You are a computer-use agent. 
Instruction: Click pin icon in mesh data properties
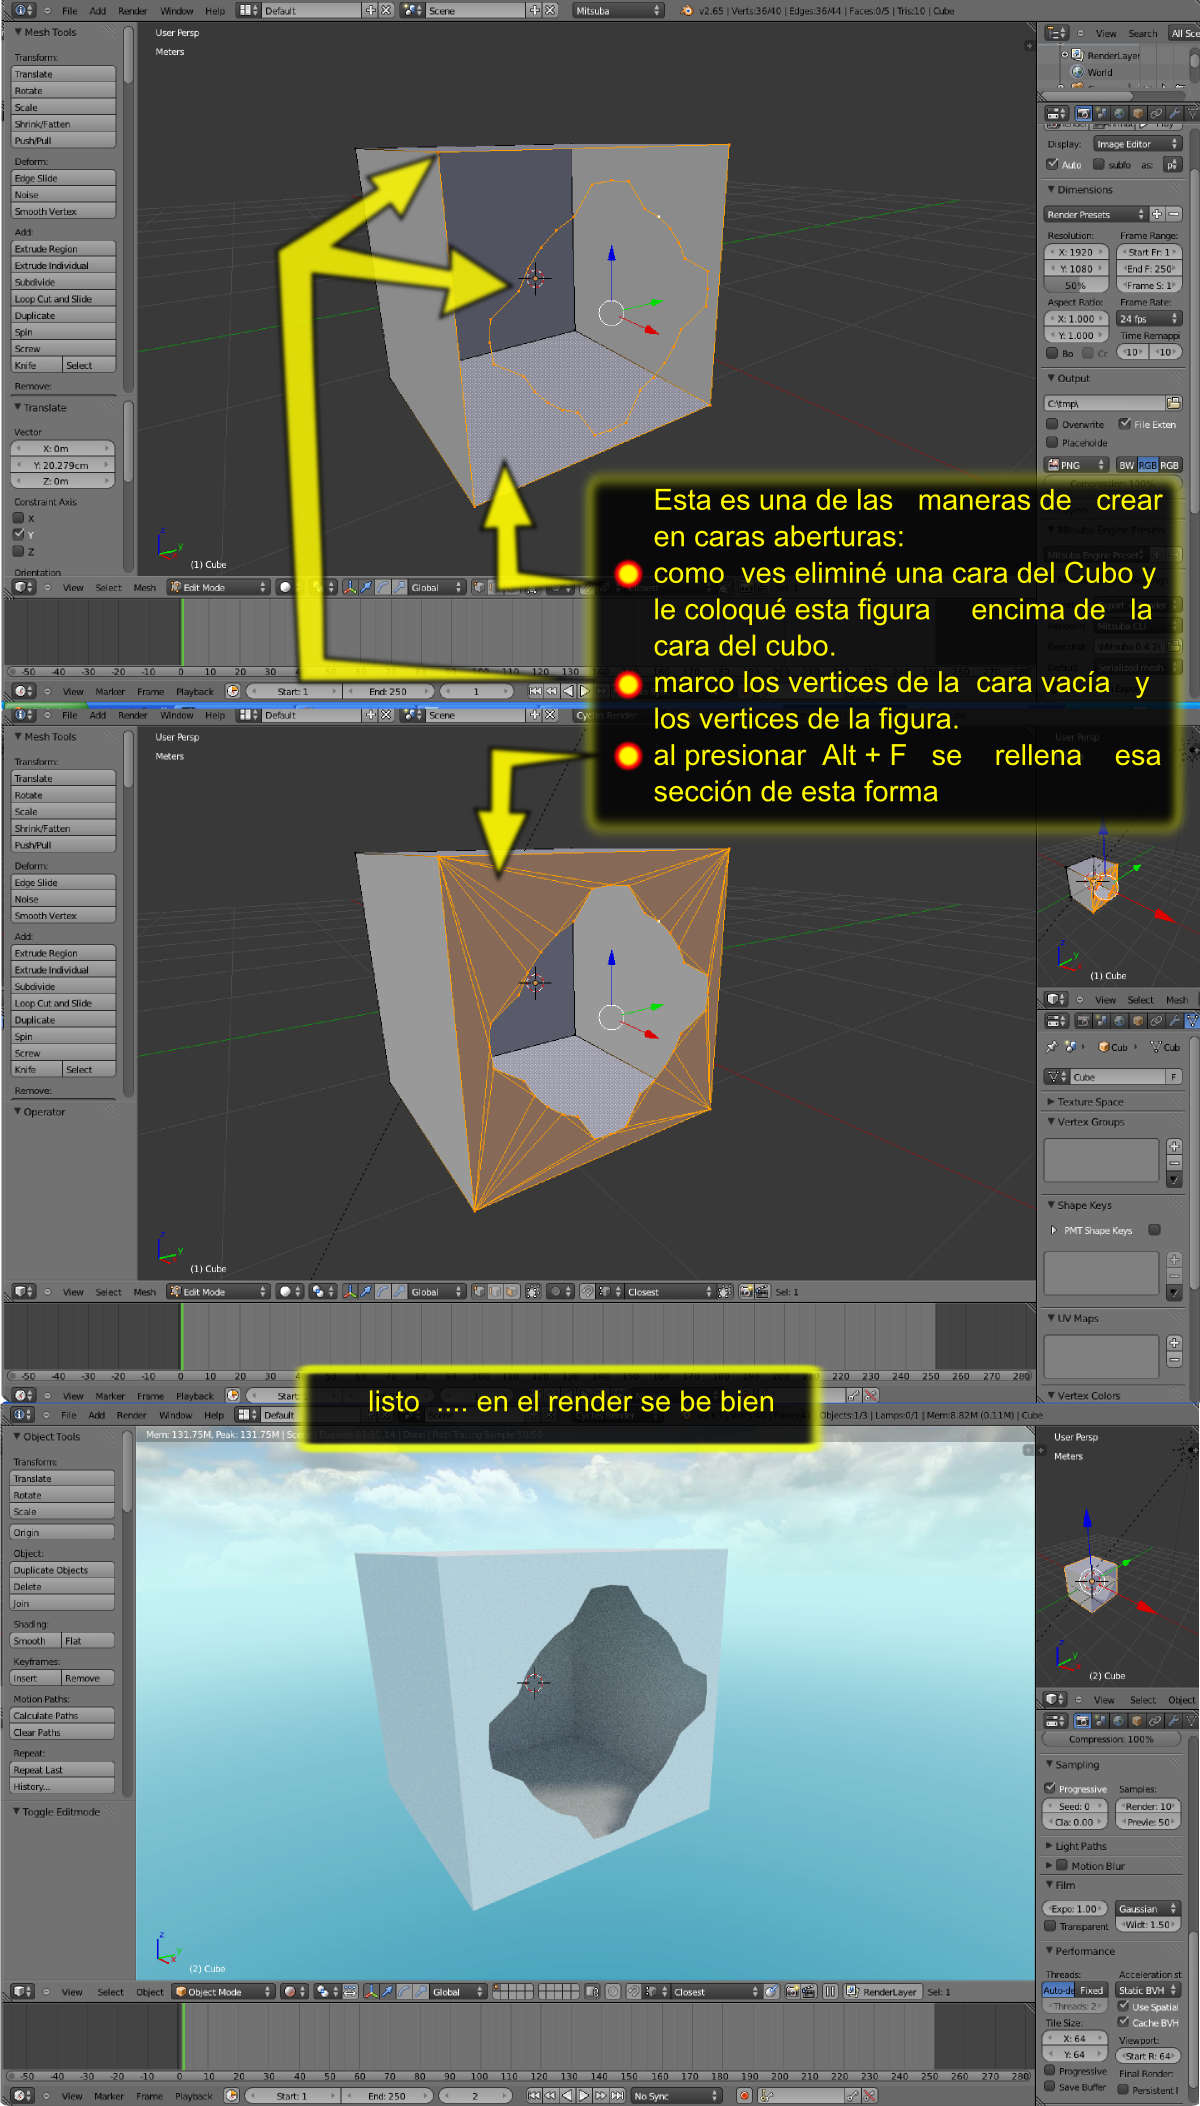(1052, 1046)
